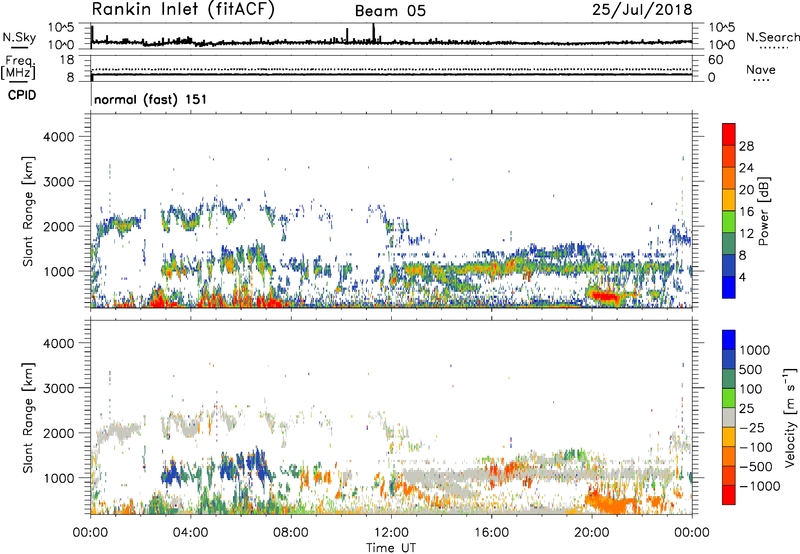
Task: Select the "normal (fast) 151" mode text
Action: click(x=151, y=99)
